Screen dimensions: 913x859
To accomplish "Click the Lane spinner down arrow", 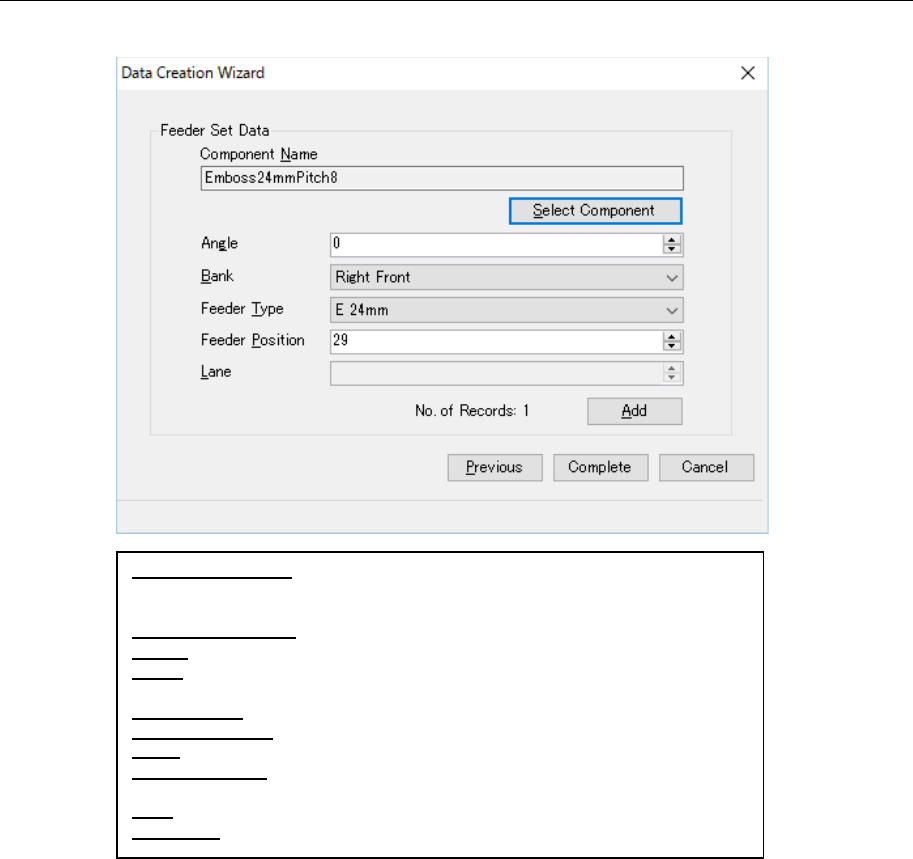I will tap(673, 378).
